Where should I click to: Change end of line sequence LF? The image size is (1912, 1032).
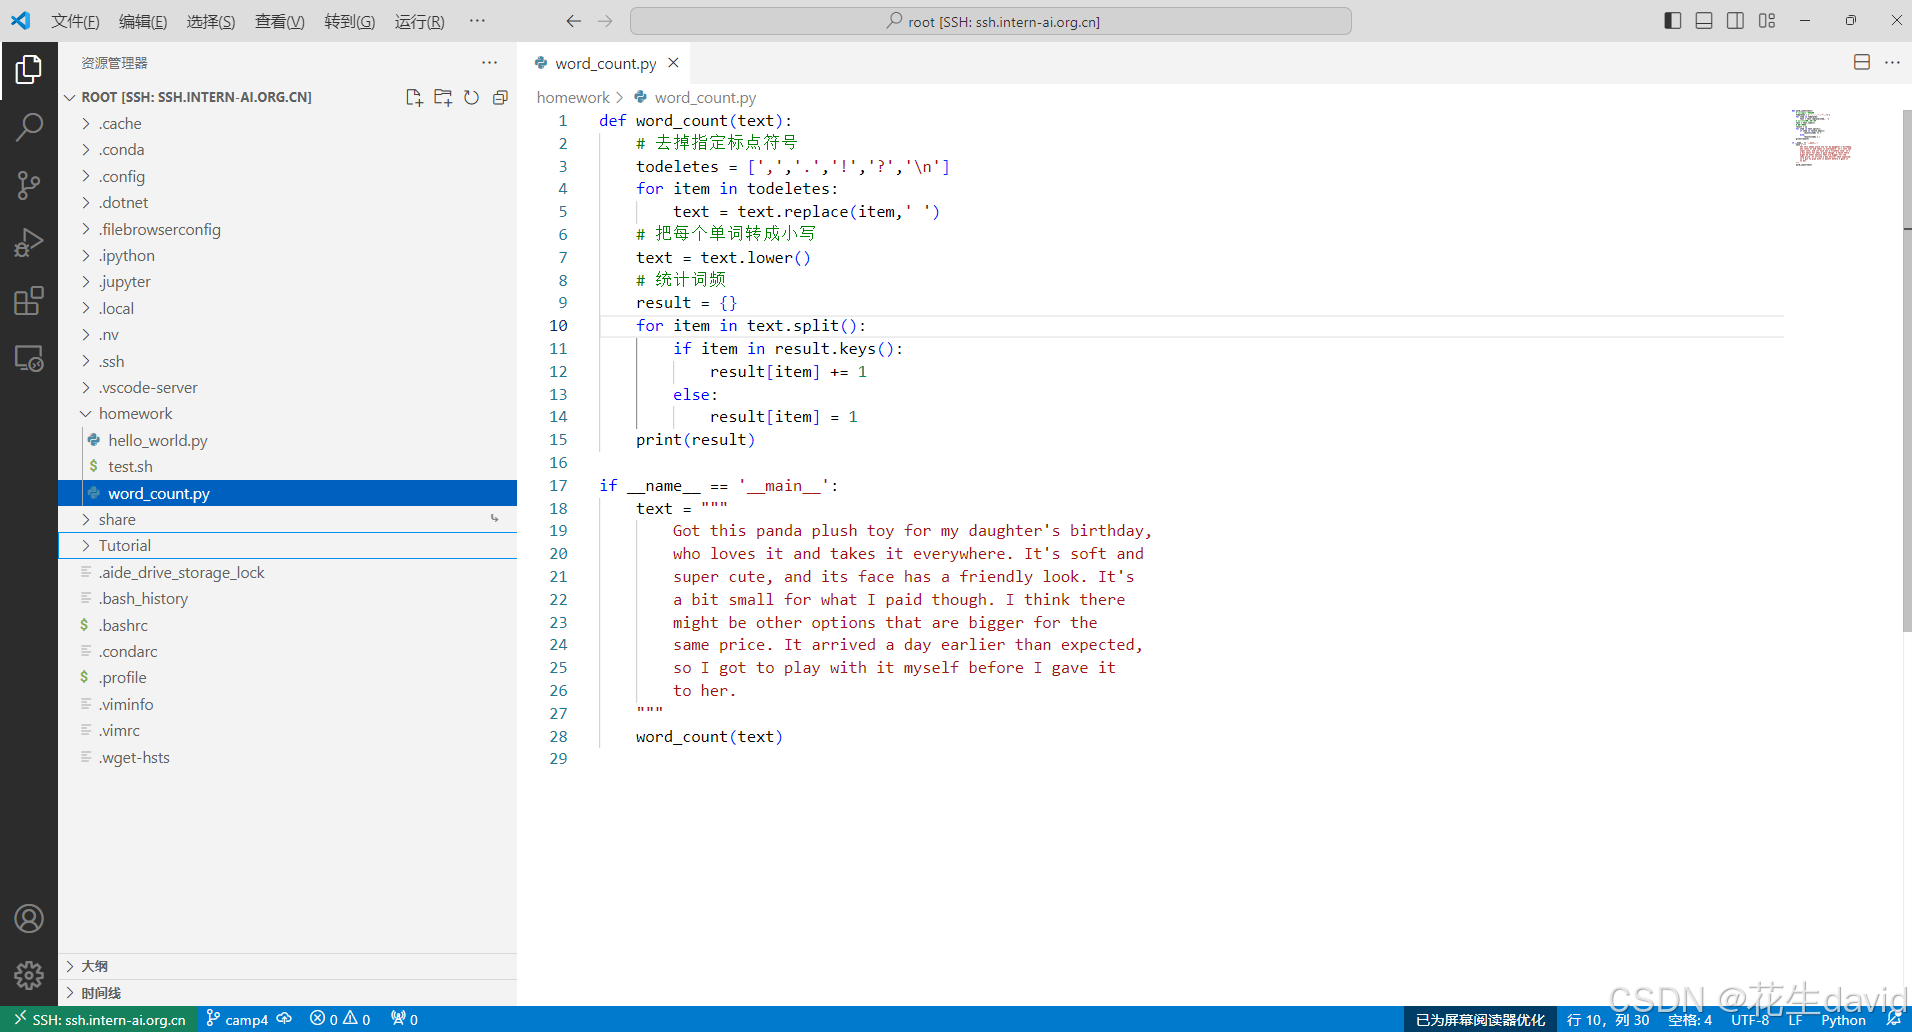(1795, 1019)
